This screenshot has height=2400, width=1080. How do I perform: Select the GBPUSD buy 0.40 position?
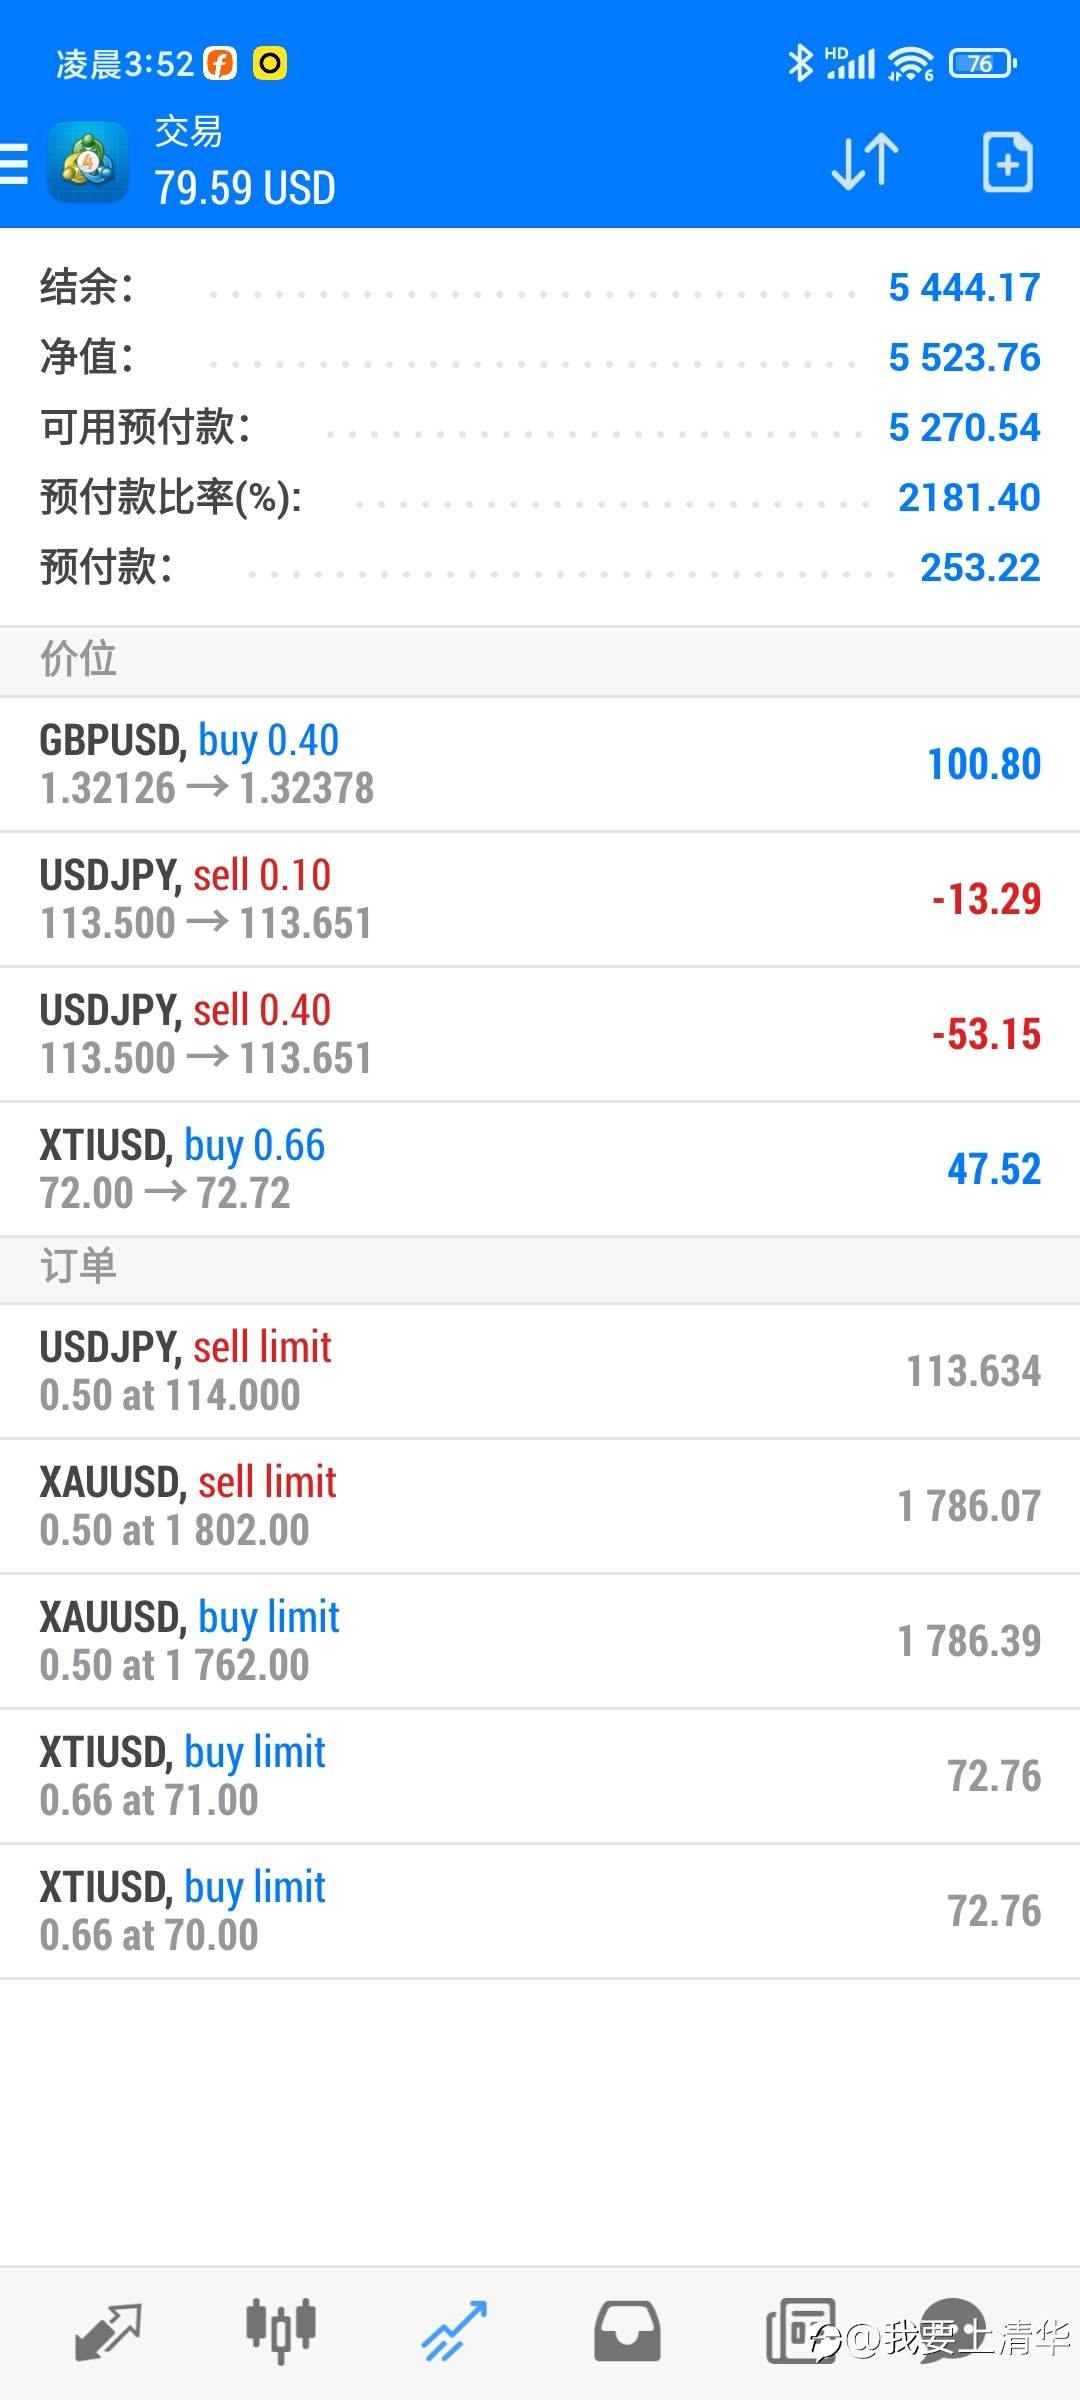[540, 765]
